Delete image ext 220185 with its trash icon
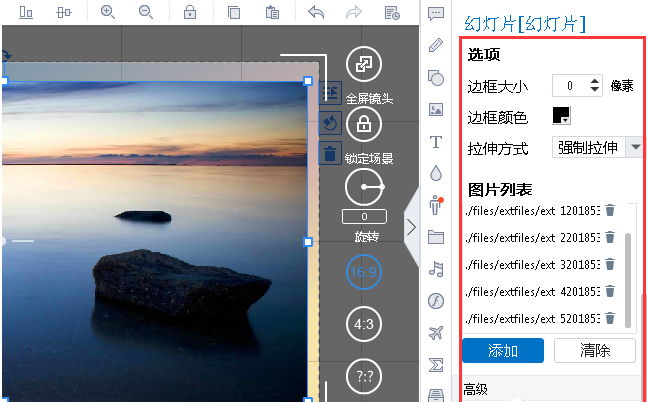This screenshot has height=402, width=647. click(610, 237)
